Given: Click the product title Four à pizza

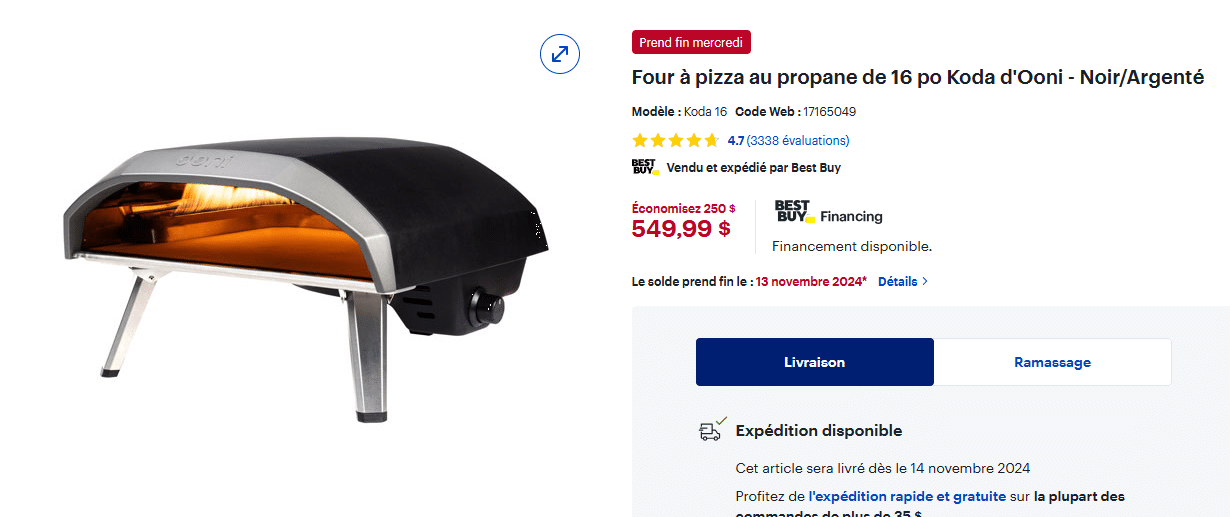Looking at the screenshot, I should [917, 78].
